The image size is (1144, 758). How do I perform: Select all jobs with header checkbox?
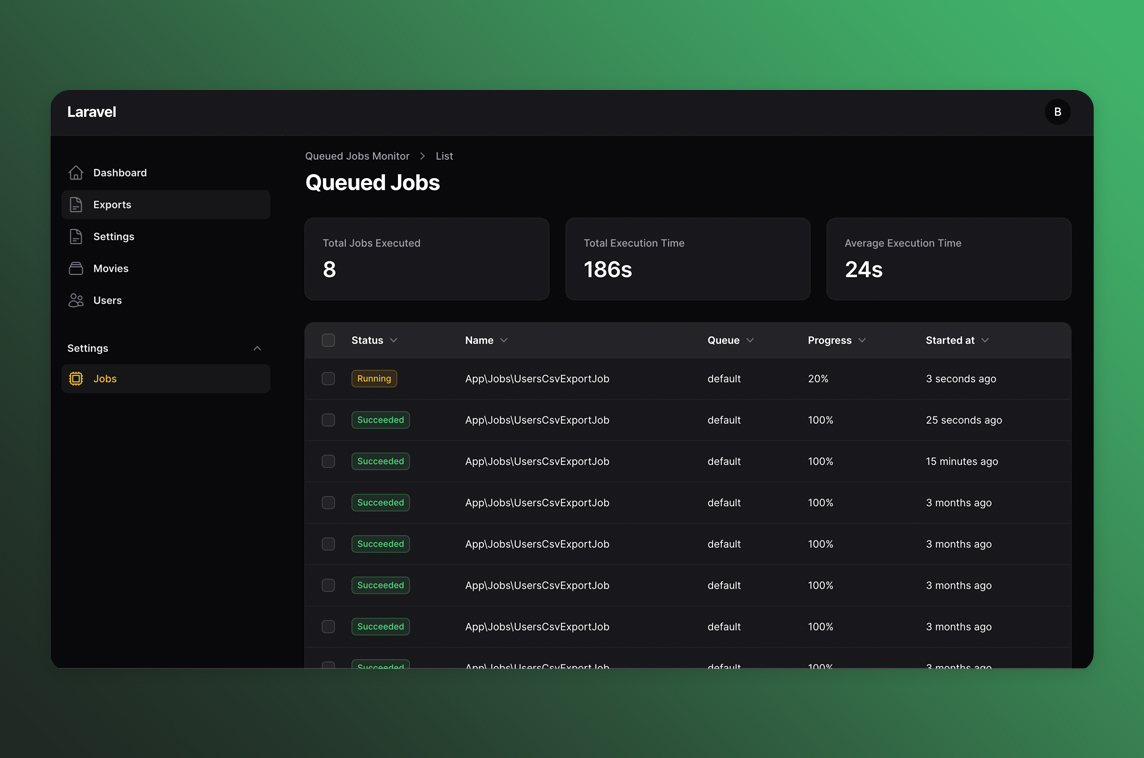[x=328, y=340]
